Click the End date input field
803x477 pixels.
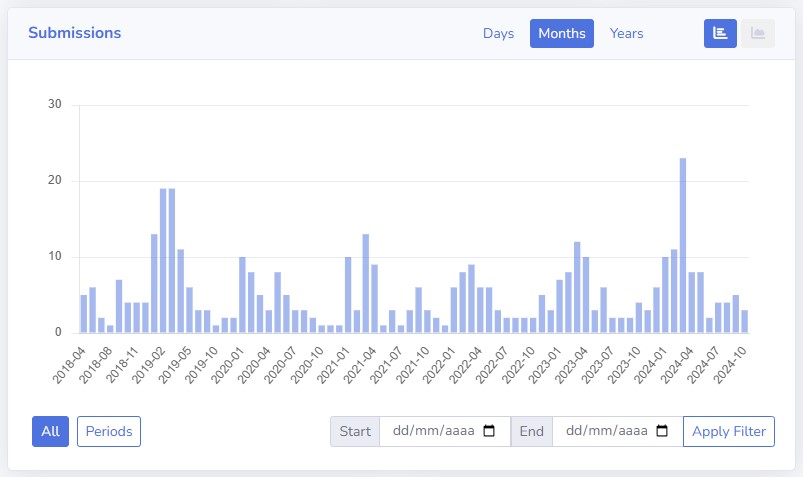(x=618, y=431)
